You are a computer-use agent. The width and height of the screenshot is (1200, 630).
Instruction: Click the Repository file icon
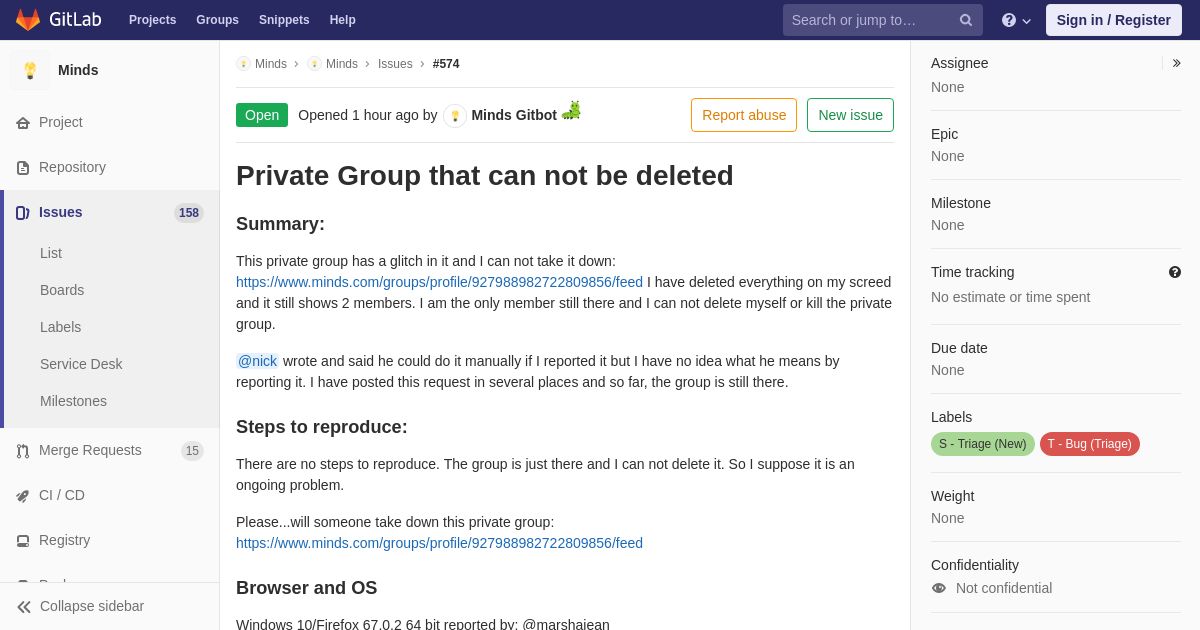tap(23, 168)
